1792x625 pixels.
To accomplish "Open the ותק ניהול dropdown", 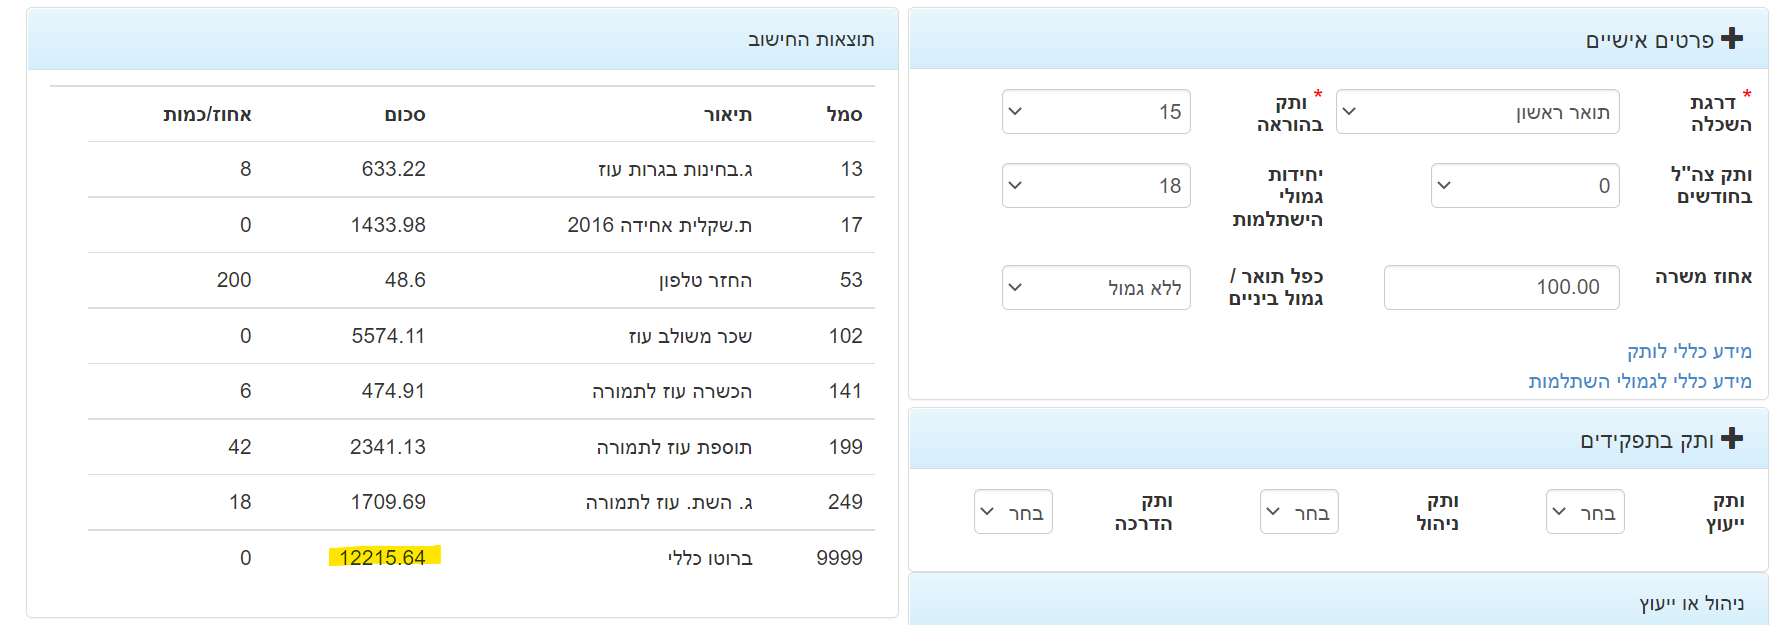I will [x=1299, y=512].
